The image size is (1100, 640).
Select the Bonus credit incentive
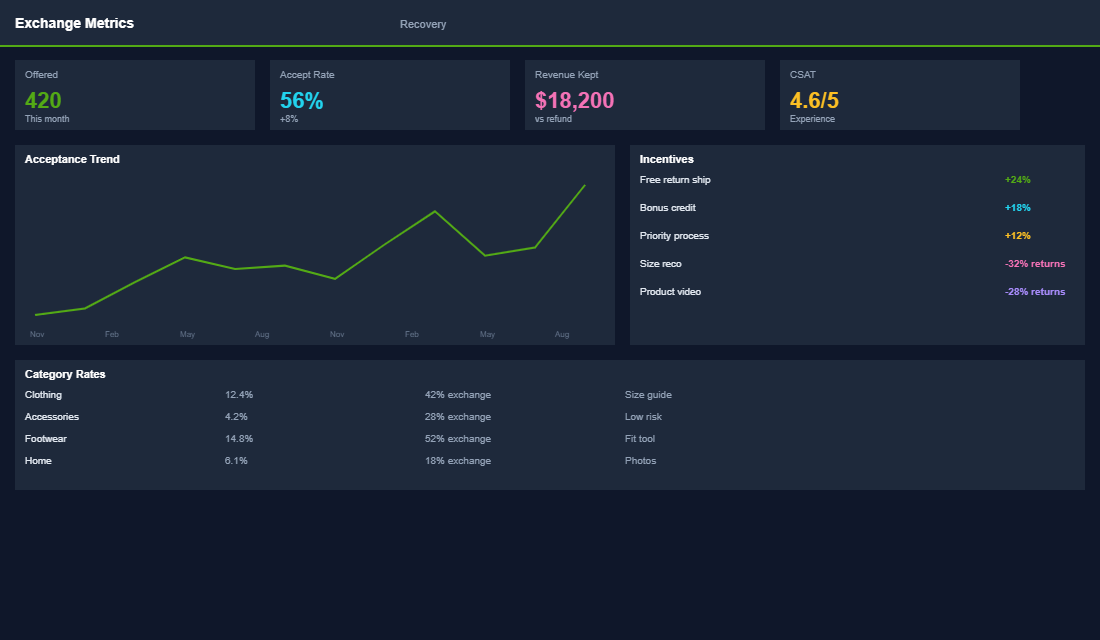pyautogui.click(x=667, y=207)
